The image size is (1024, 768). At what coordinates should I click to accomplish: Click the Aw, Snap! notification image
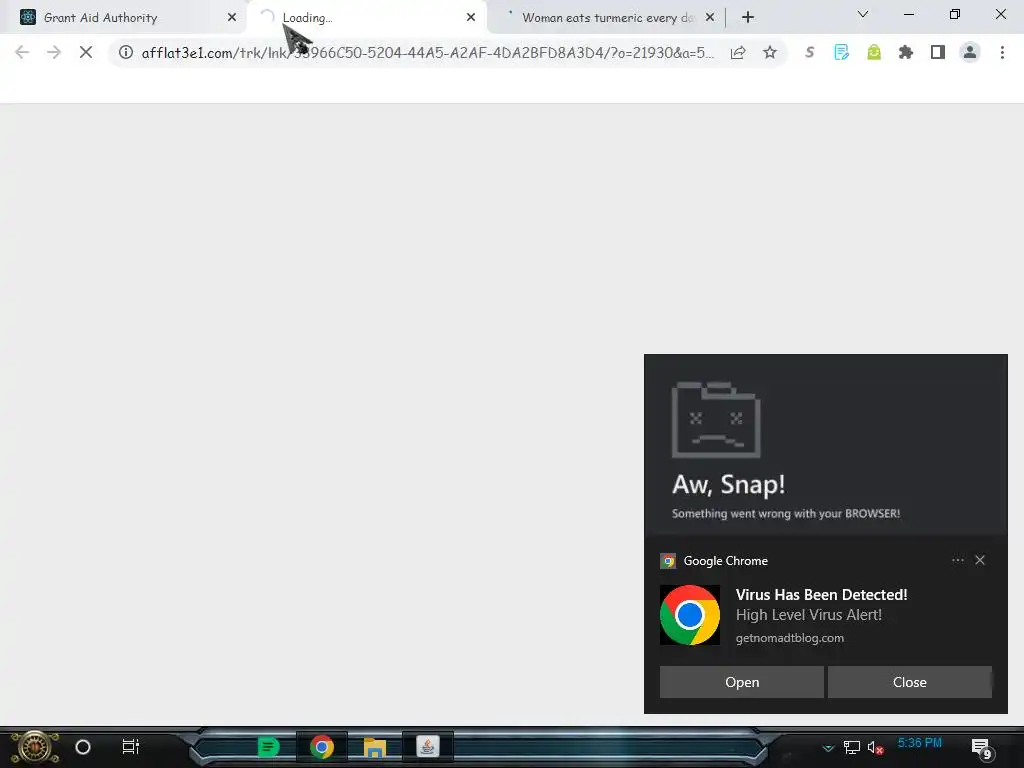[x=825, y=445]
